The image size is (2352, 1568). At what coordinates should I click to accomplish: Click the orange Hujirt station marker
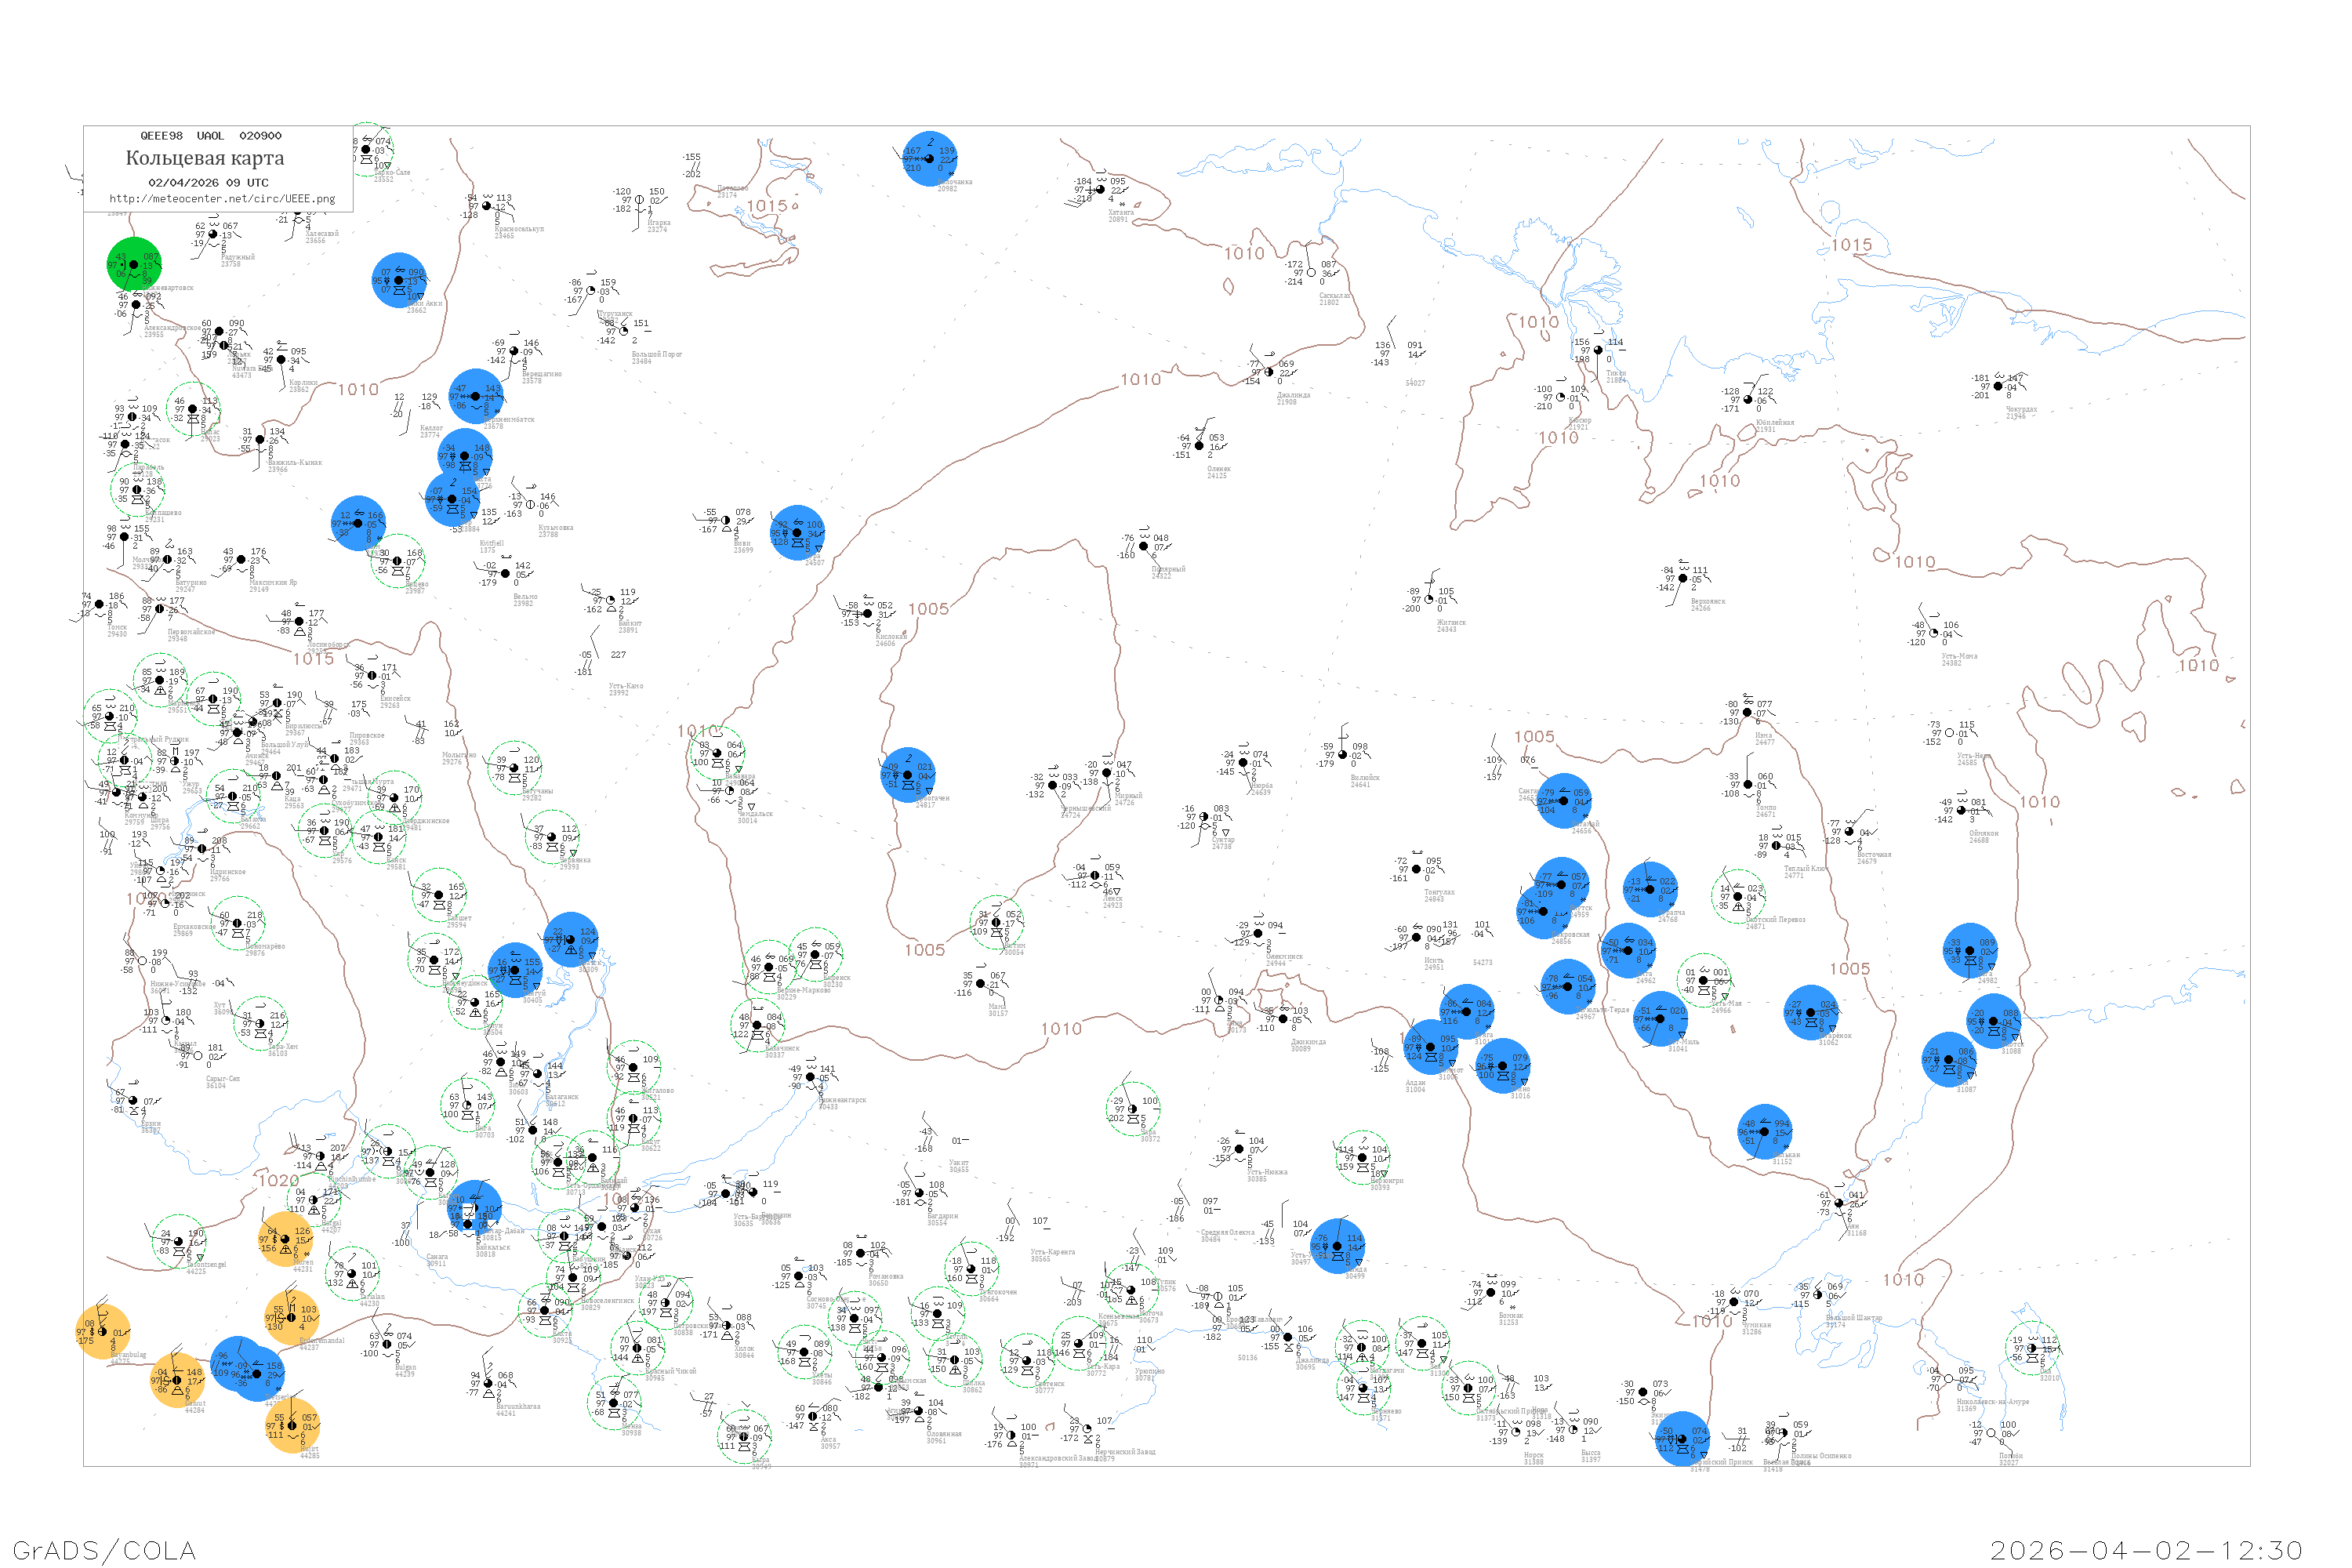click(293, 1425)
